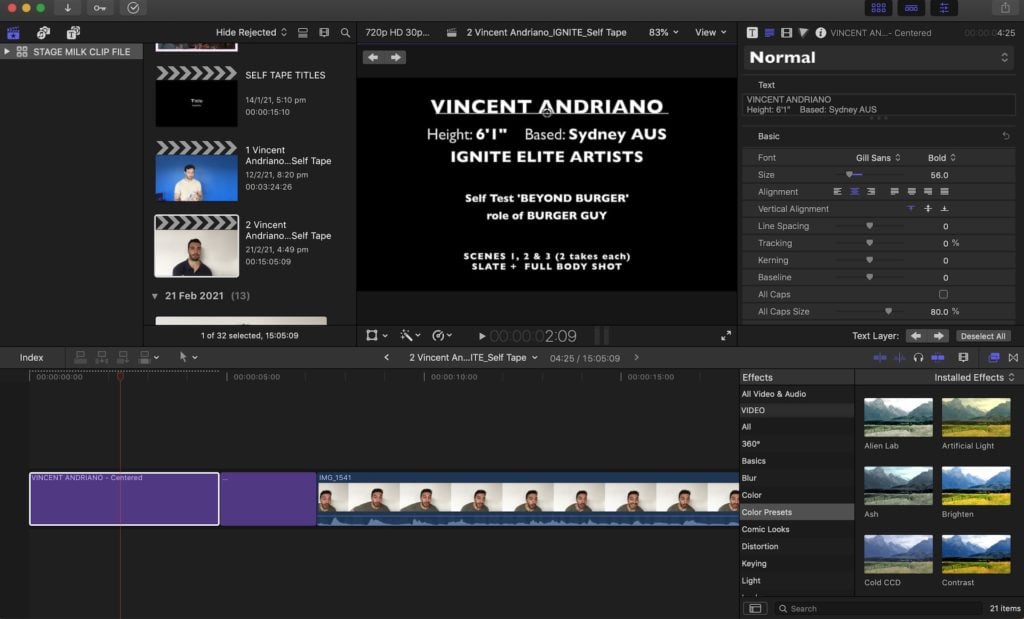Open the viewer View options menu
The image size is (1024, 619).
(x=711, y=32)
